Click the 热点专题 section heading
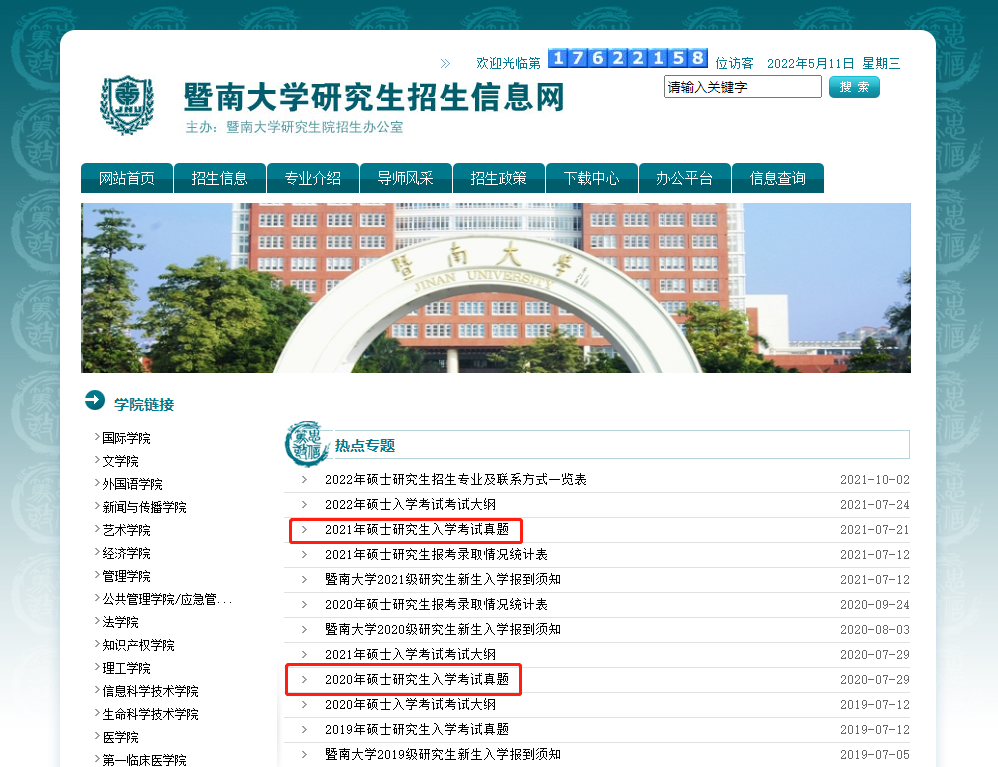This screenshot has width=998, height=767. point(365,446)
